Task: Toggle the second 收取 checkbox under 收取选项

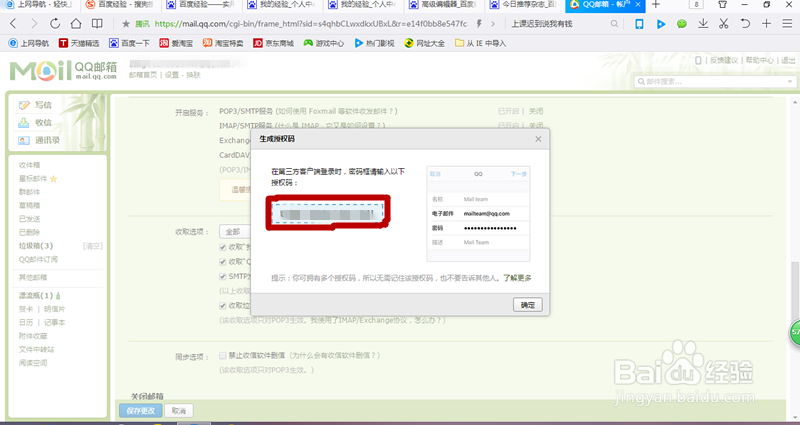Action: point(222,261)
